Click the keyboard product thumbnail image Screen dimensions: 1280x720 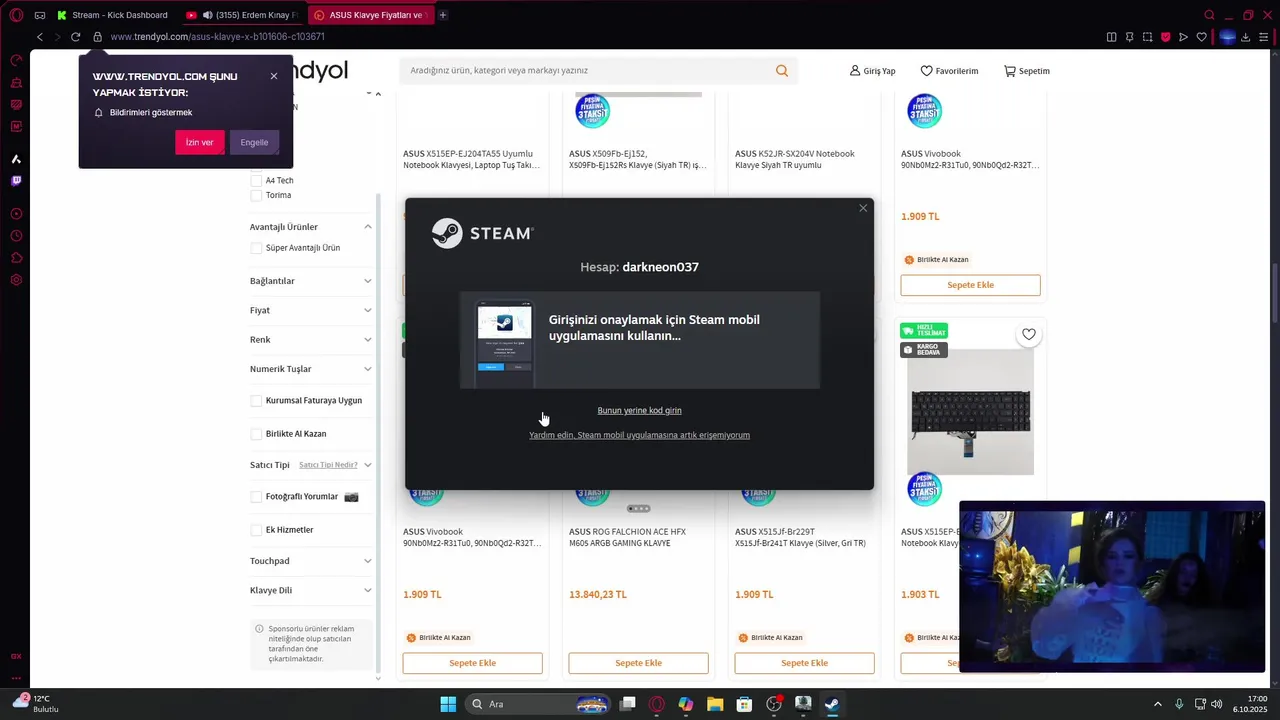[970, 411]
